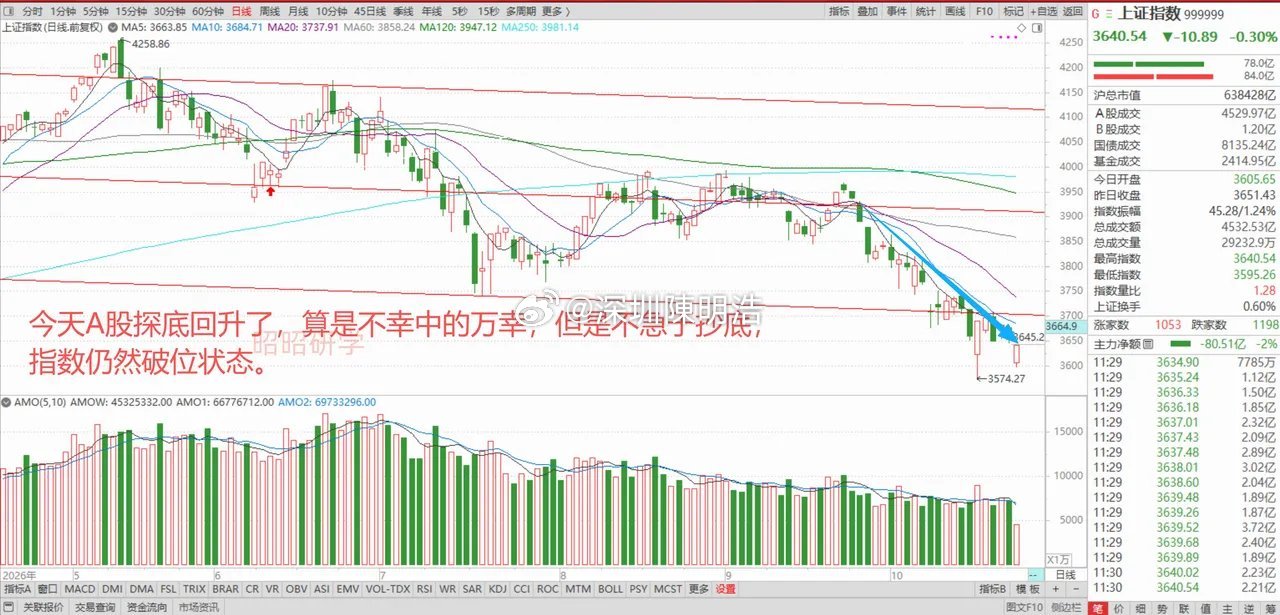Click the red G icon beside 上证指数
1280x615 pixels.
point(1096,14)
